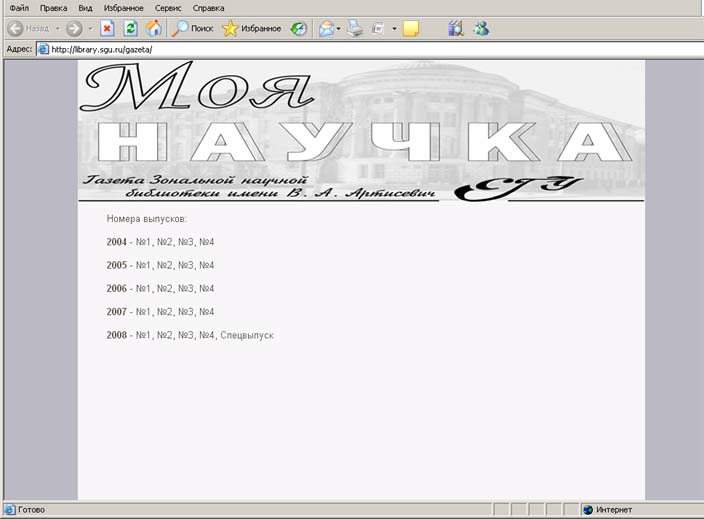Open 2007 issue №3 link

click(185, 312)
